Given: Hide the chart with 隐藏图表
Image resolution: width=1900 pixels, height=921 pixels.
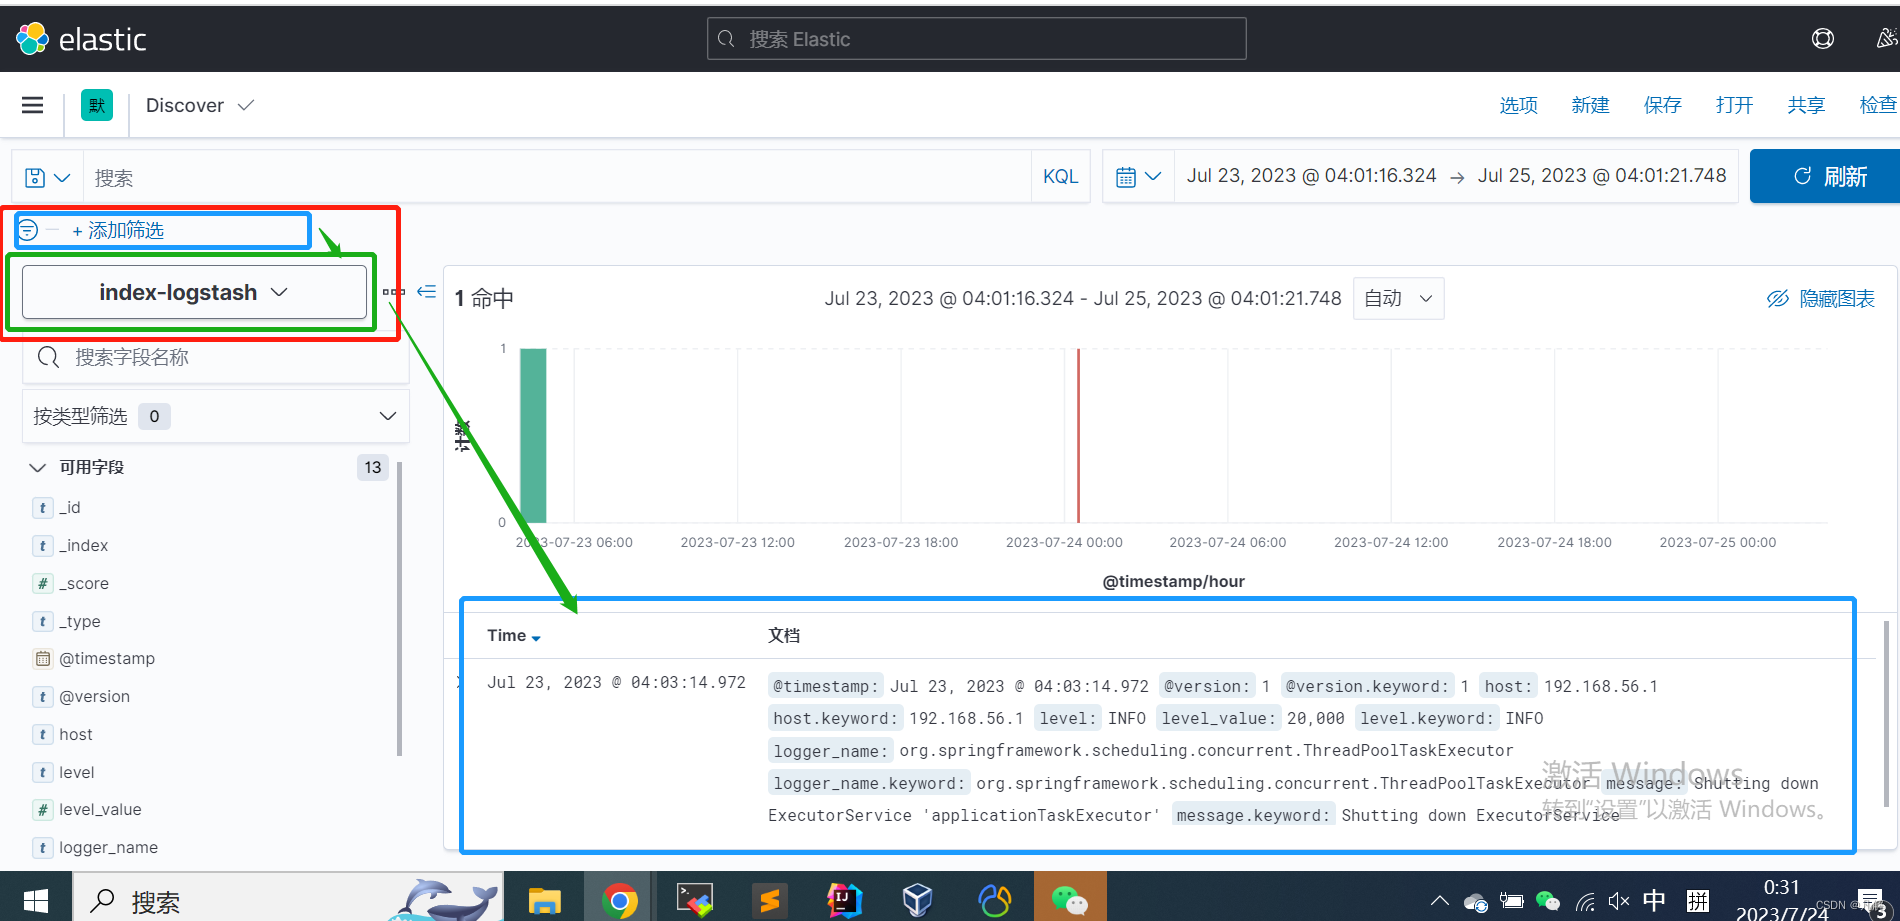Looking at the screenshot, I should [1821, 298].
